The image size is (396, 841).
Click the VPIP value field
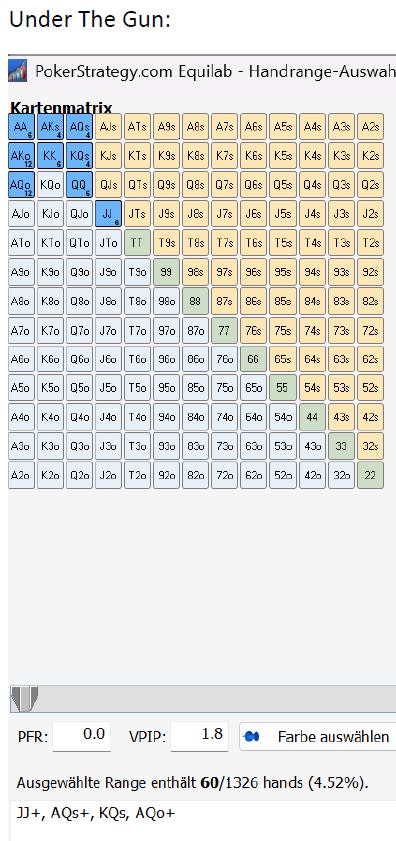click(x=199, y=736)
